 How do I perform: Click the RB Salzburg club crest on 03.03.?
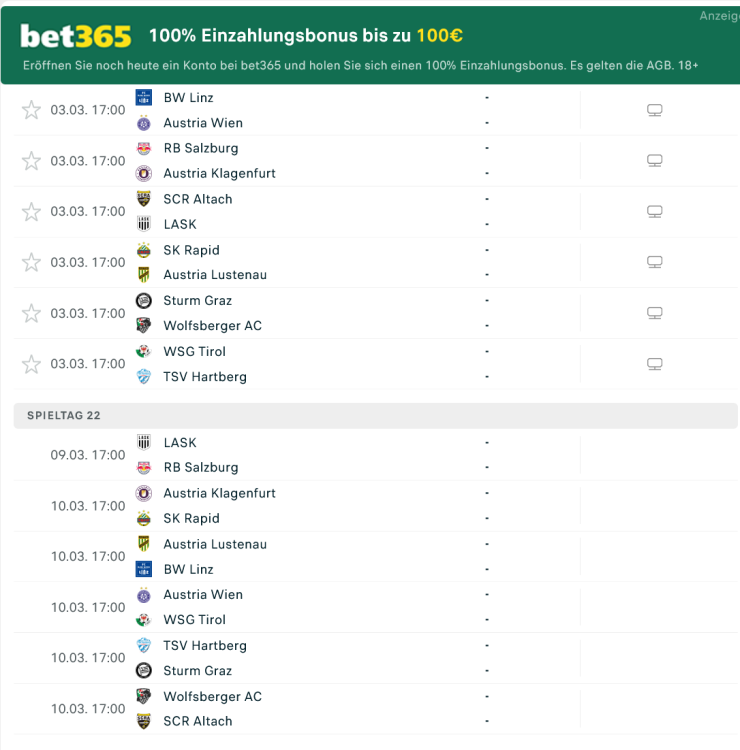[143, 148]
